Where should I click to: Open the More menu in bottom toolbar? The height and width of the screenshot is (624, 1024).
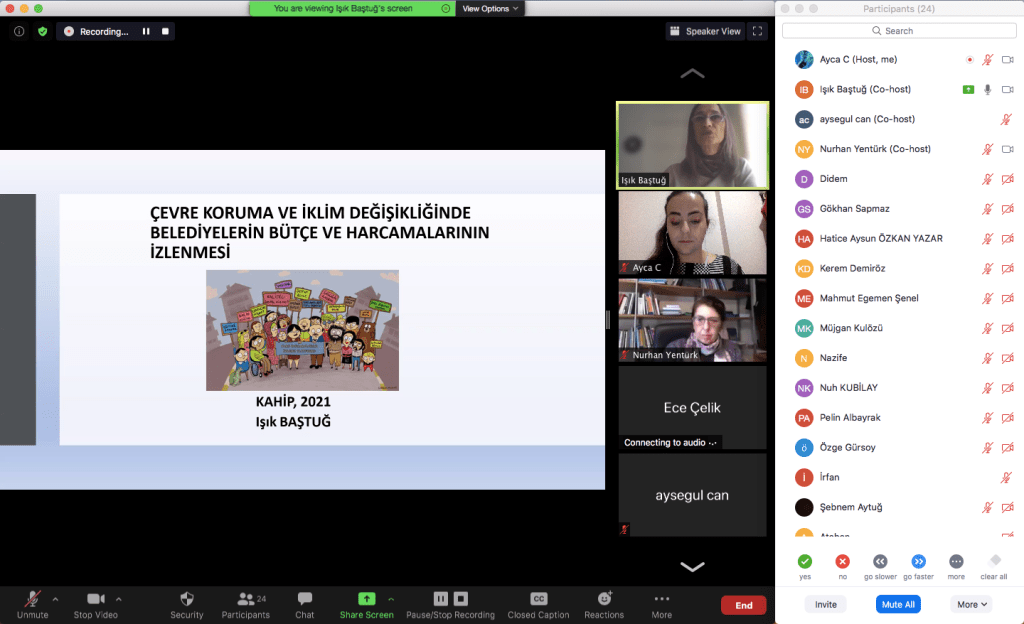[x=661, y=599]
